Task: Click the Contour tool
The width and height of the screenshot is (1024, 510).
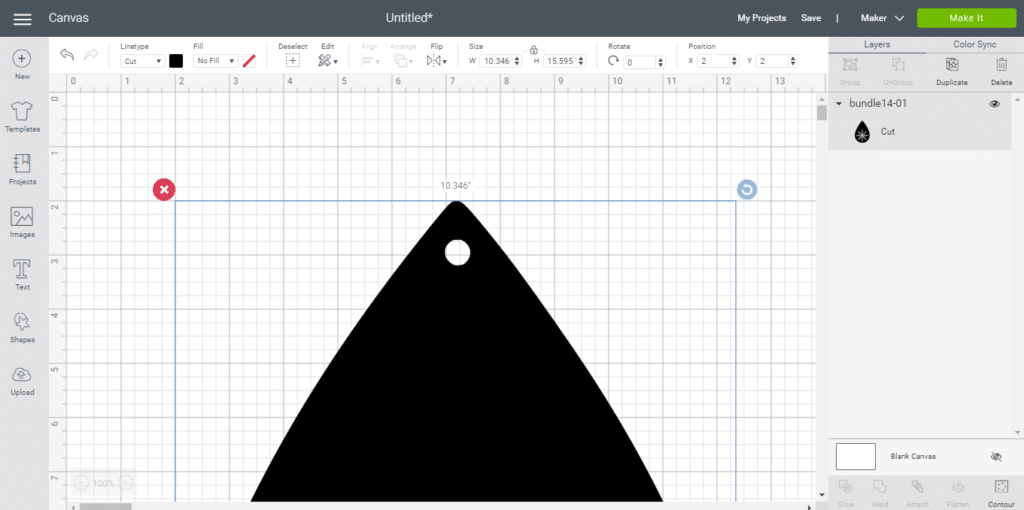Action: (x=1001, y=489)
